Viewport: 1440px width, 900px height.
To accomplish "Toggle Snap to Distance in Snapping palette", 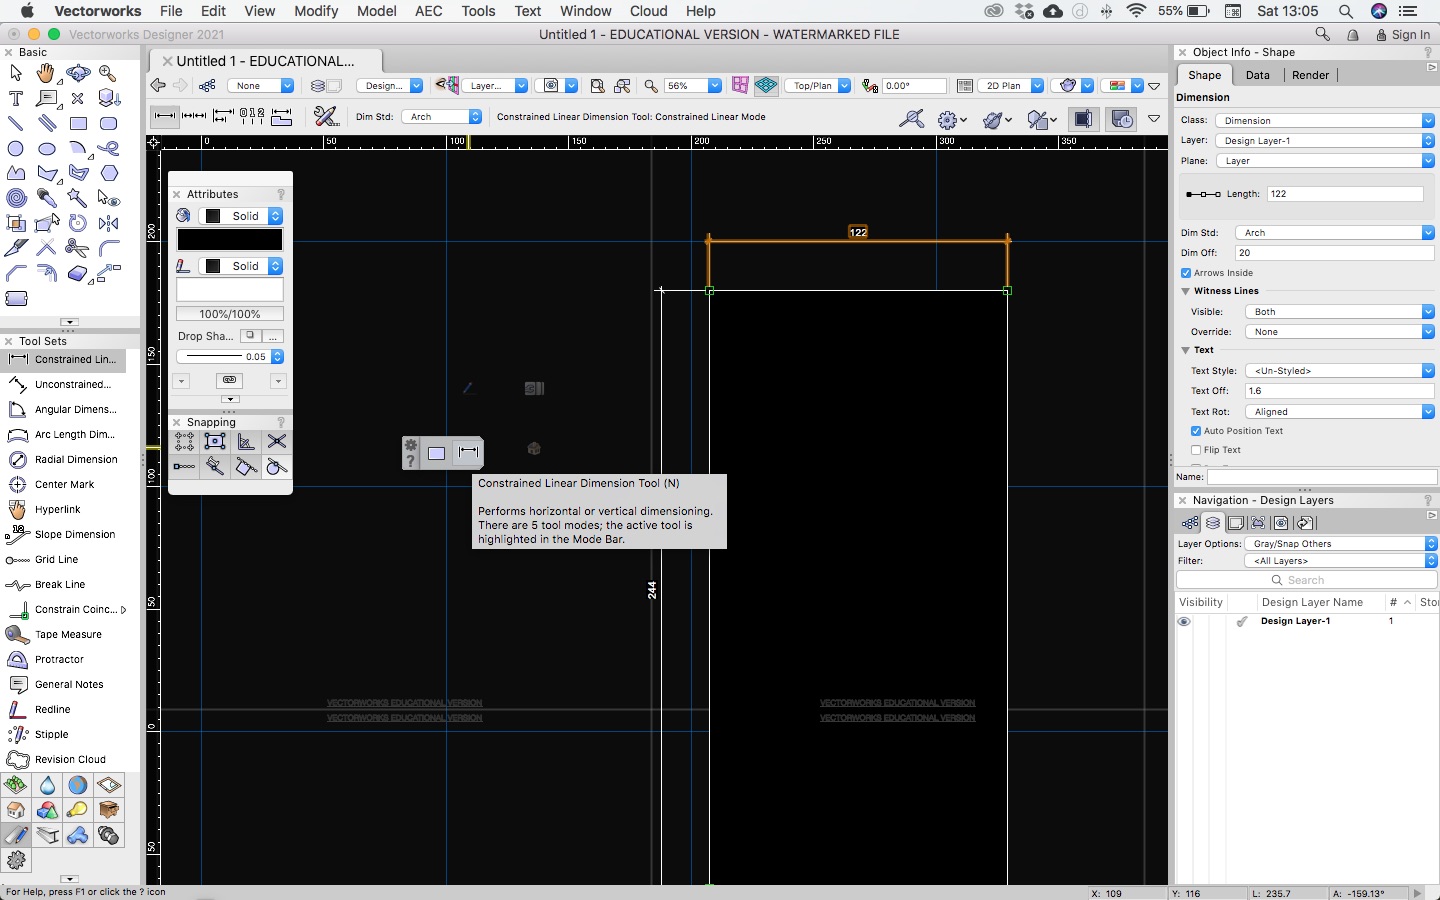I will click(x=184, y=467).
